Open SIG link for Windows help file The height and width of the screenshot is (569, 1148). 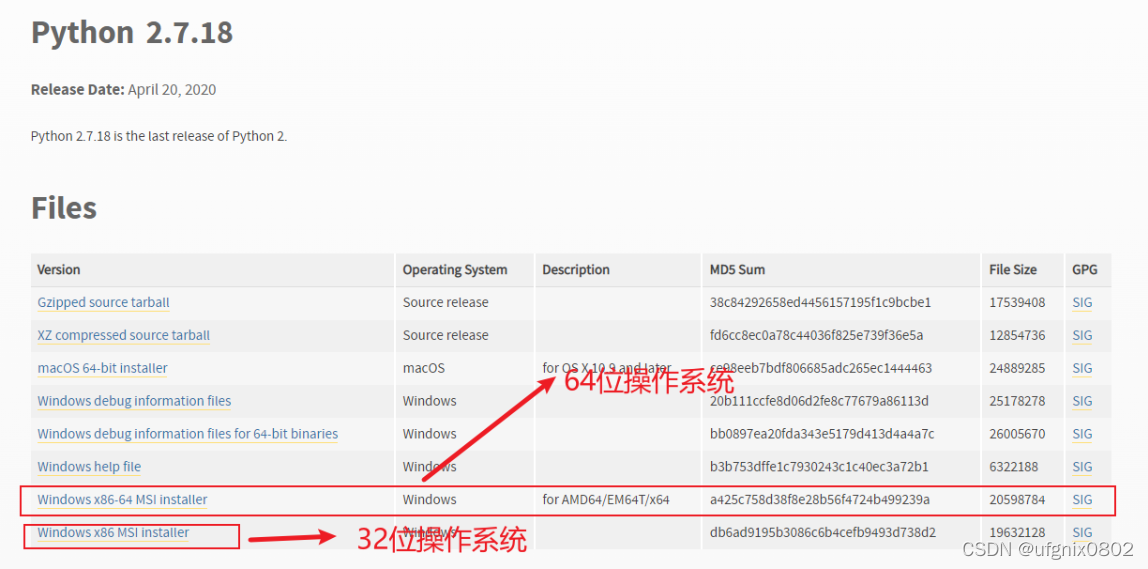coord(1082,467)
